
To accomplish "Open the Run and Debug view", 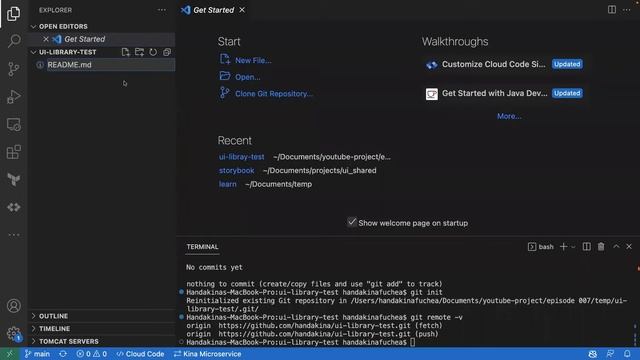I will point(13,97).
